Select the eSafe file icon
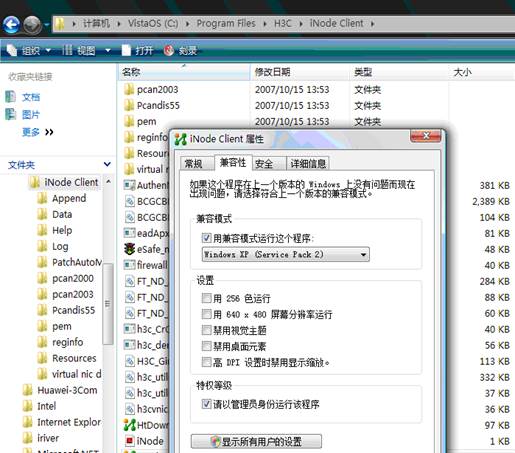This screenshot has width=515, height=453. coord(129,249)
